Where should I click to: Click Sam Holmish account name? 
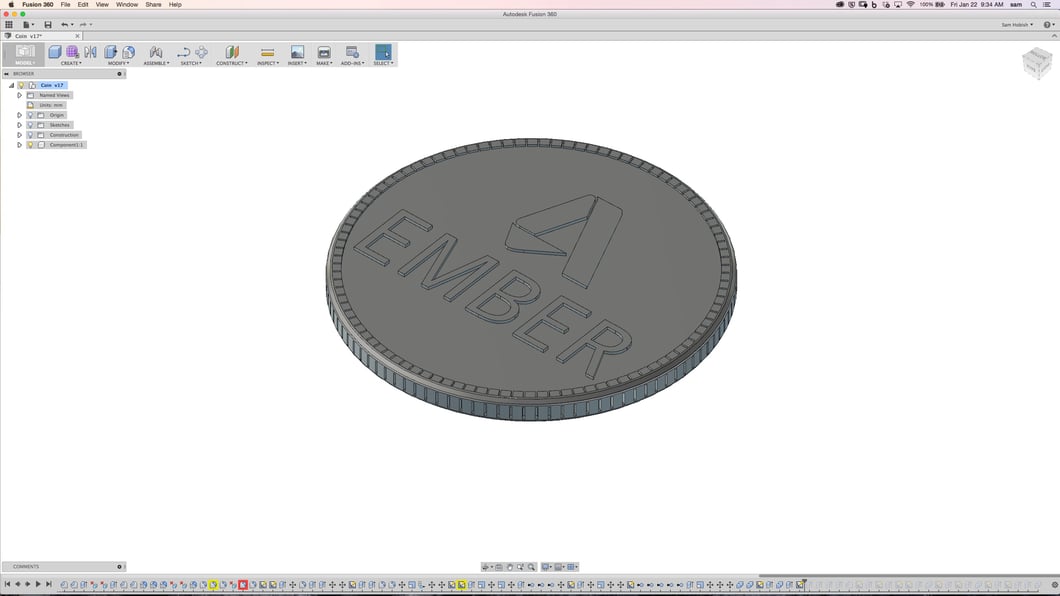(x=1017, y=25)
